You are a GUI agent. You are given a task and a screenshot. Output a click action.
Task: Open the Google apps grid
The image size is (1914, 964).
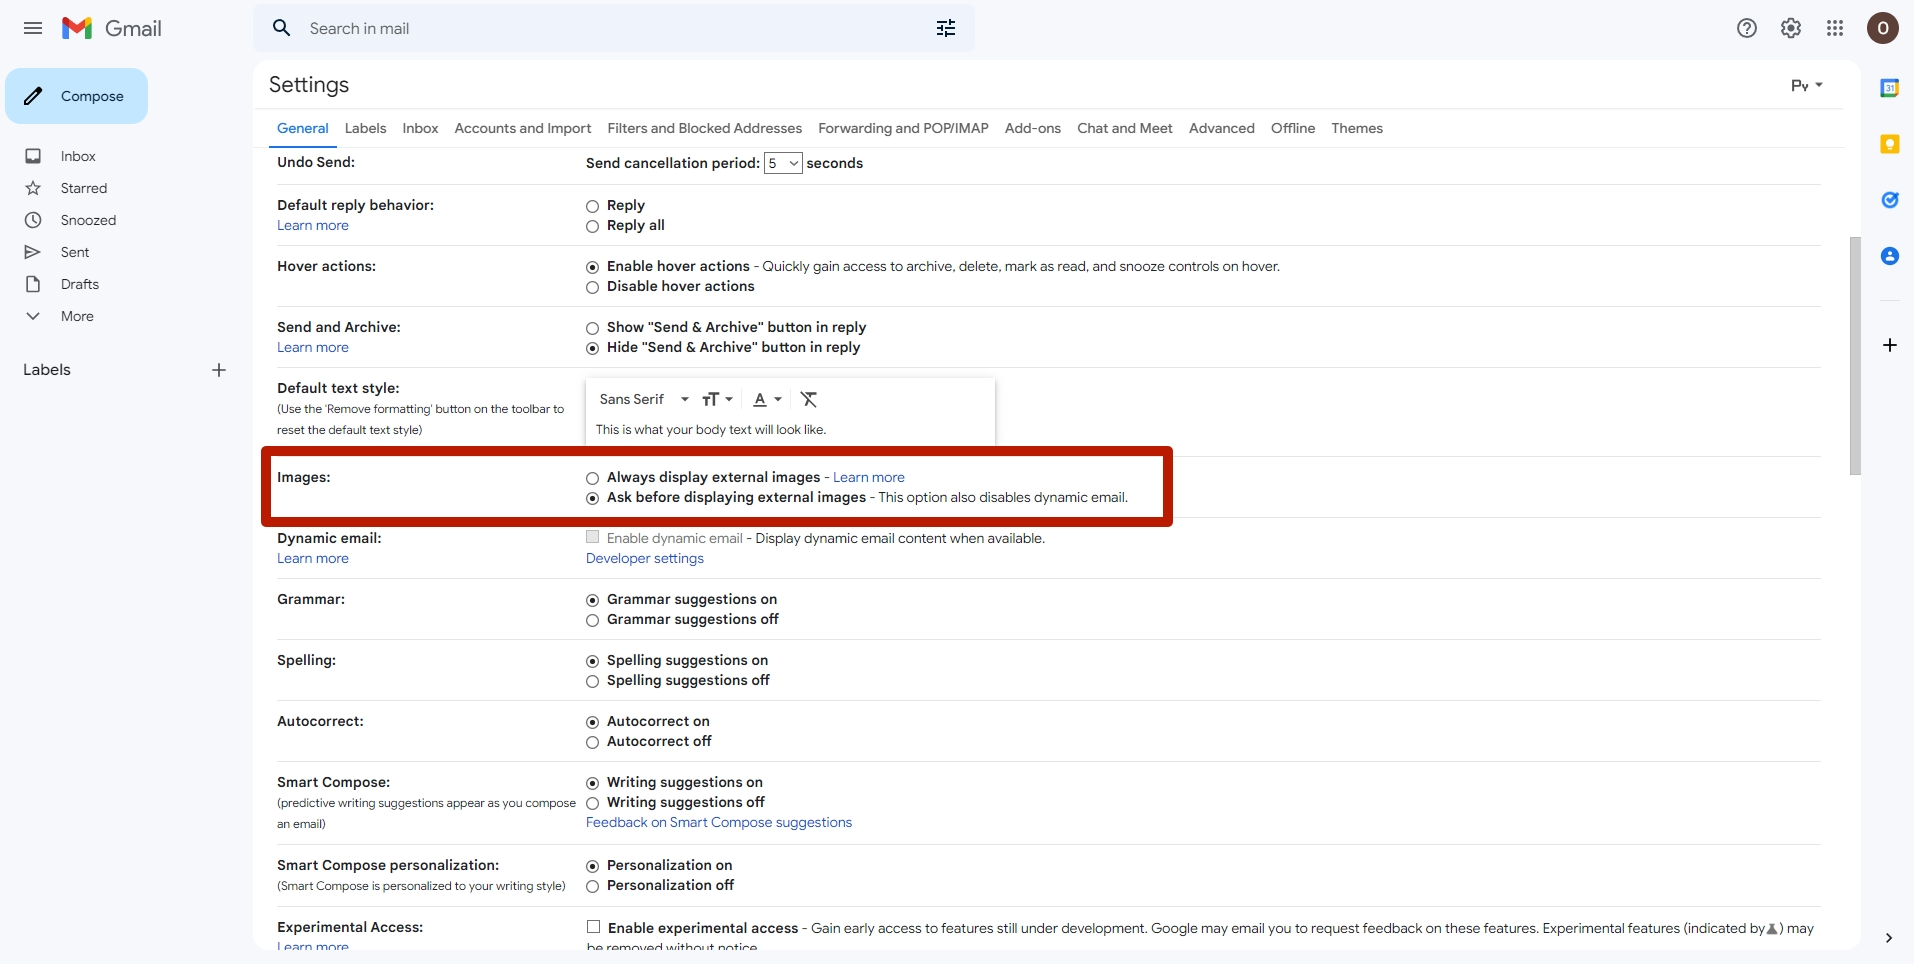1836,28
